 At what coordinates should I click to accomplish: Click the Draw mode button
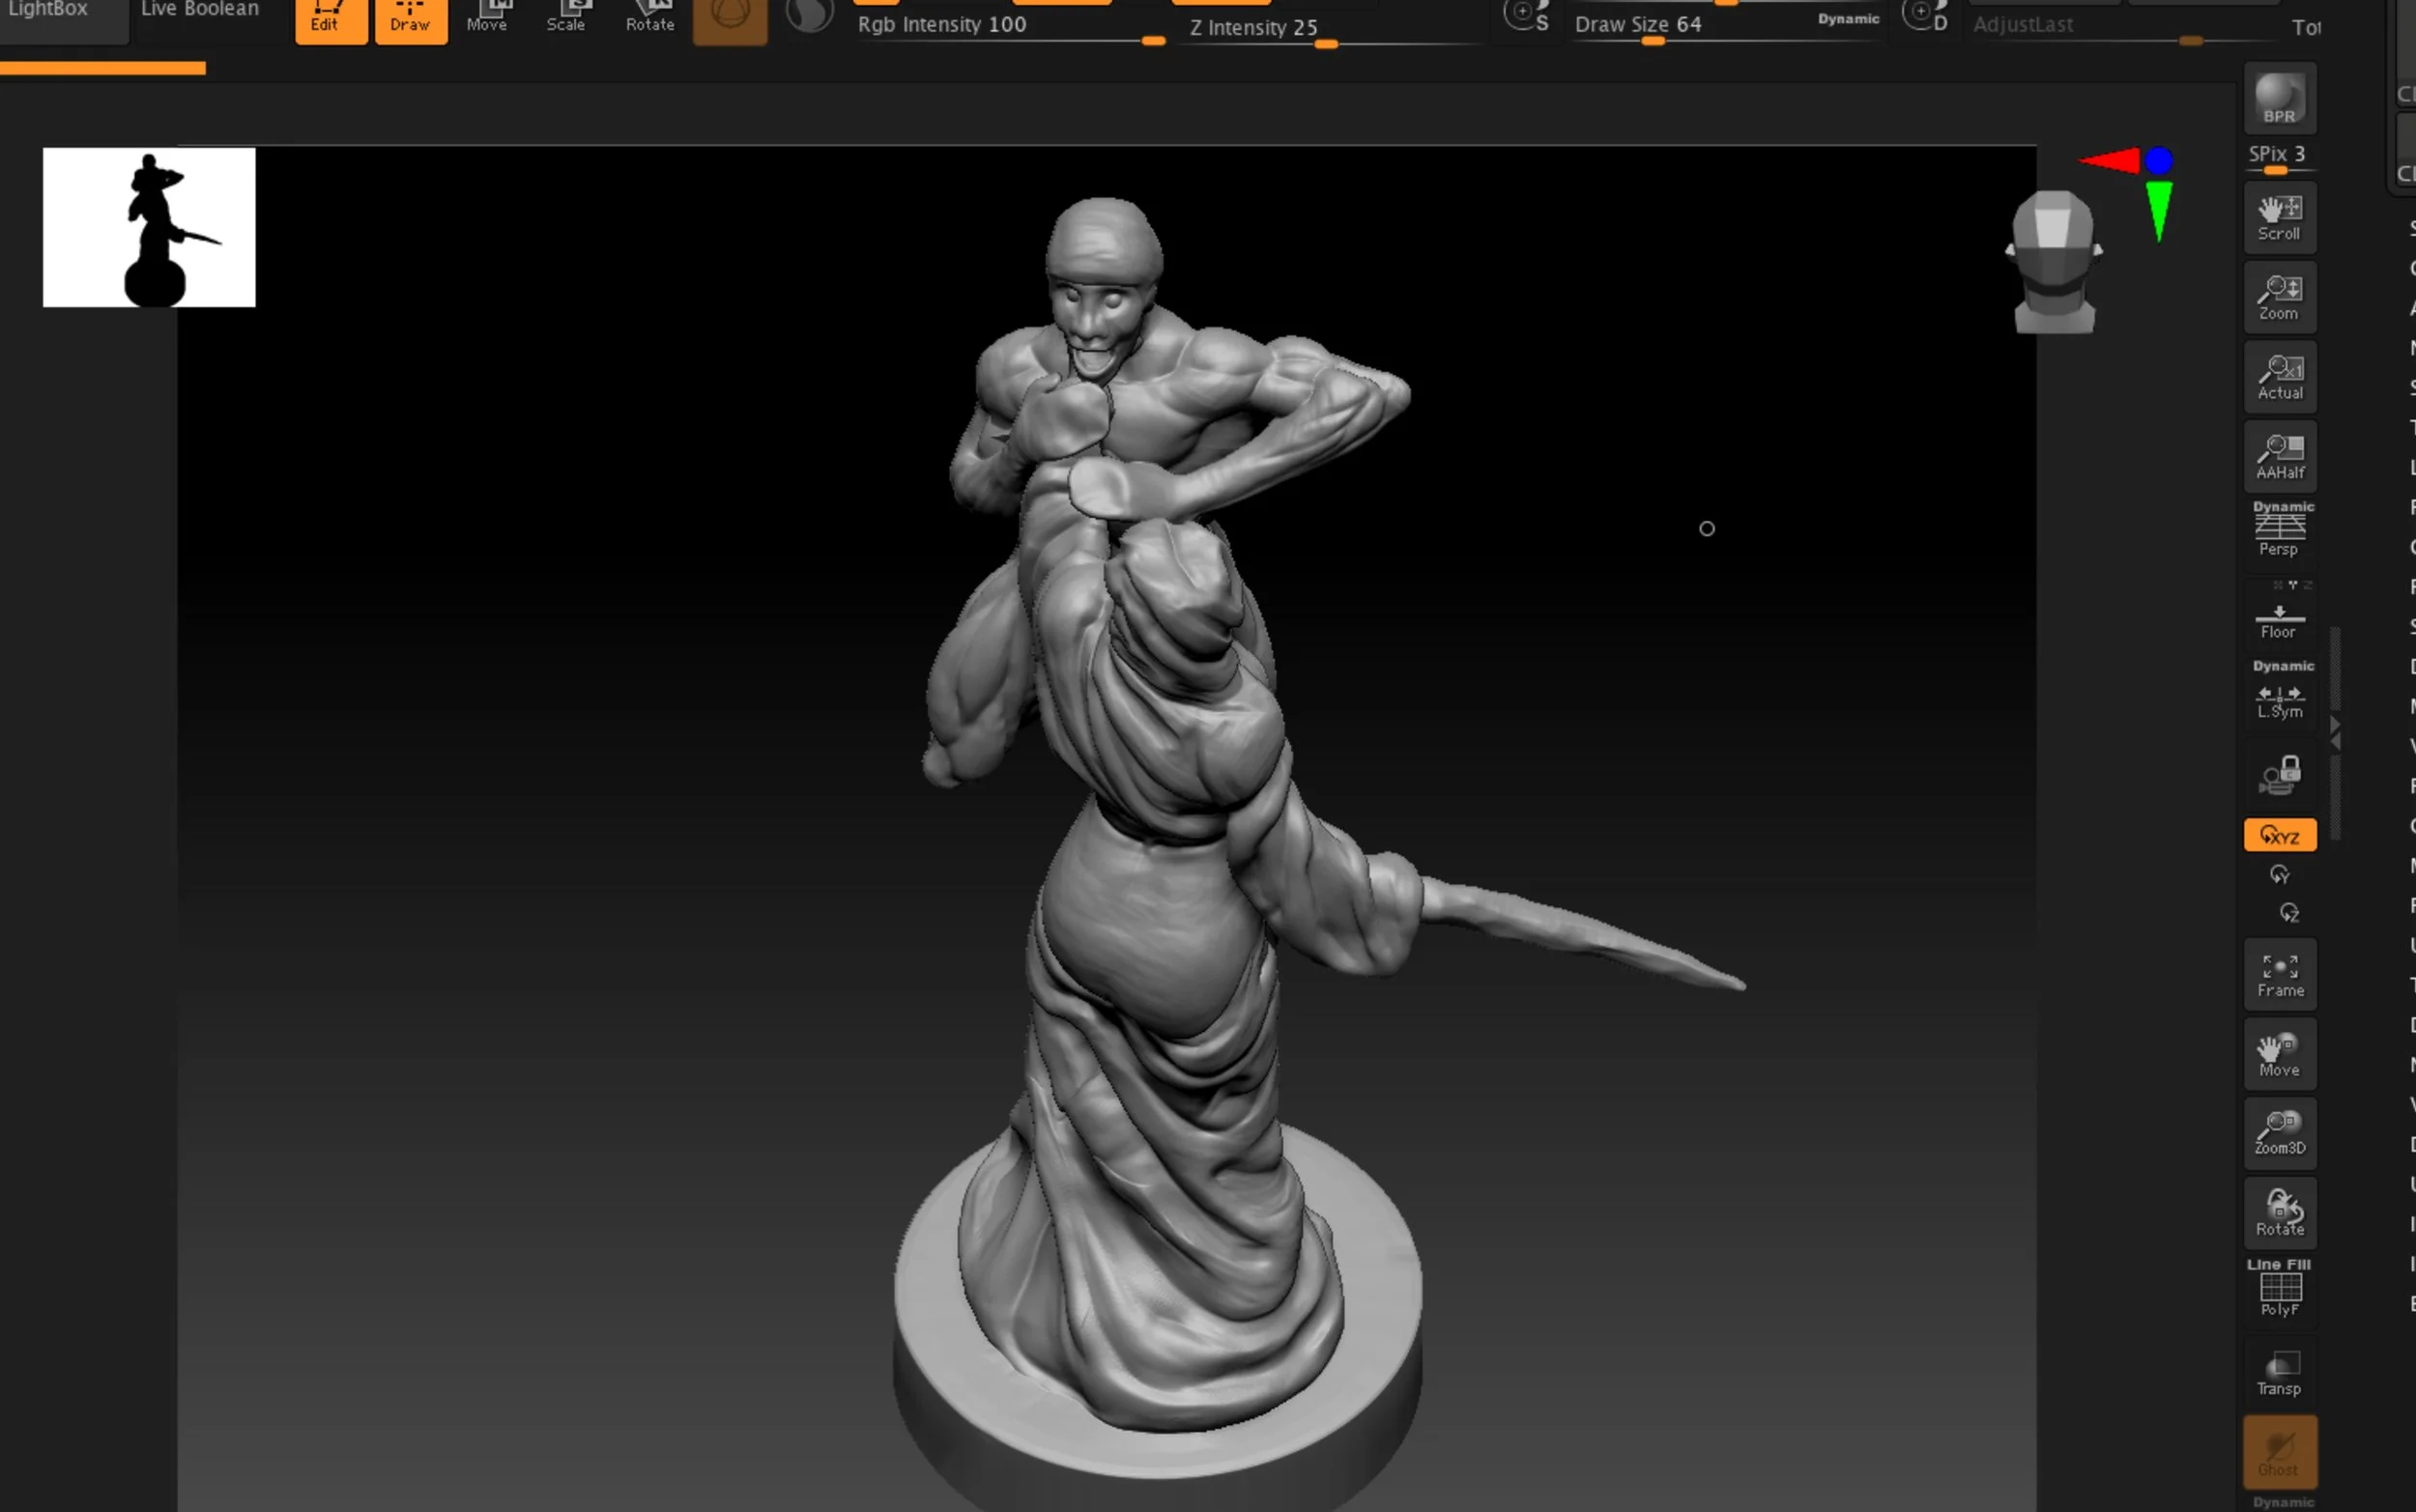(x=410, y=20)
